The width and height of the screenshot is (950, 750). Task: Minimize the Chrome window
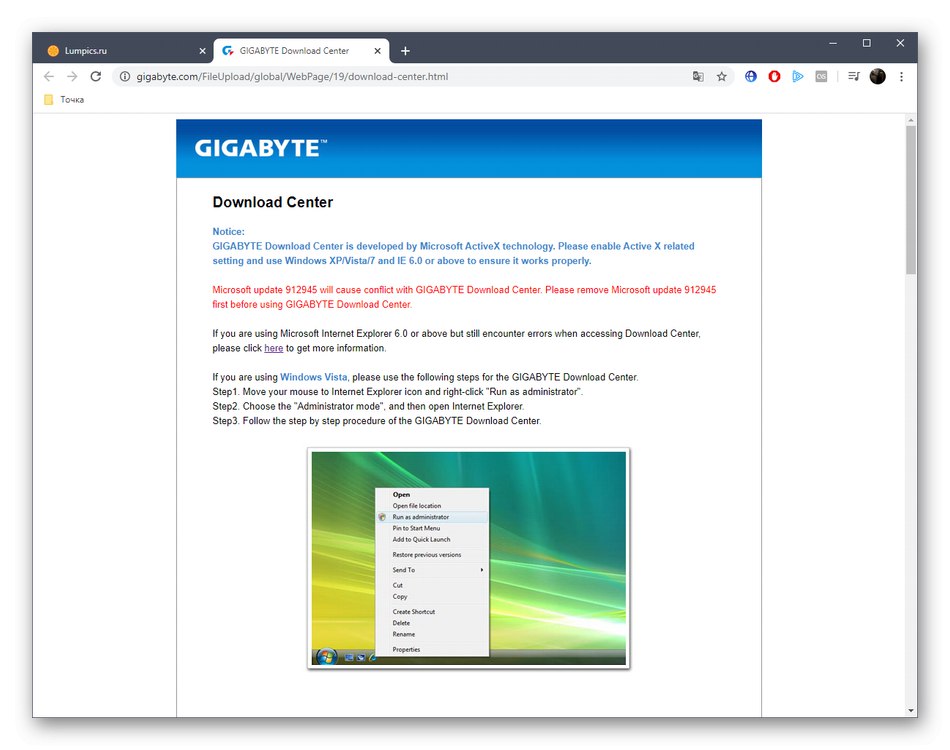point(833,43)
